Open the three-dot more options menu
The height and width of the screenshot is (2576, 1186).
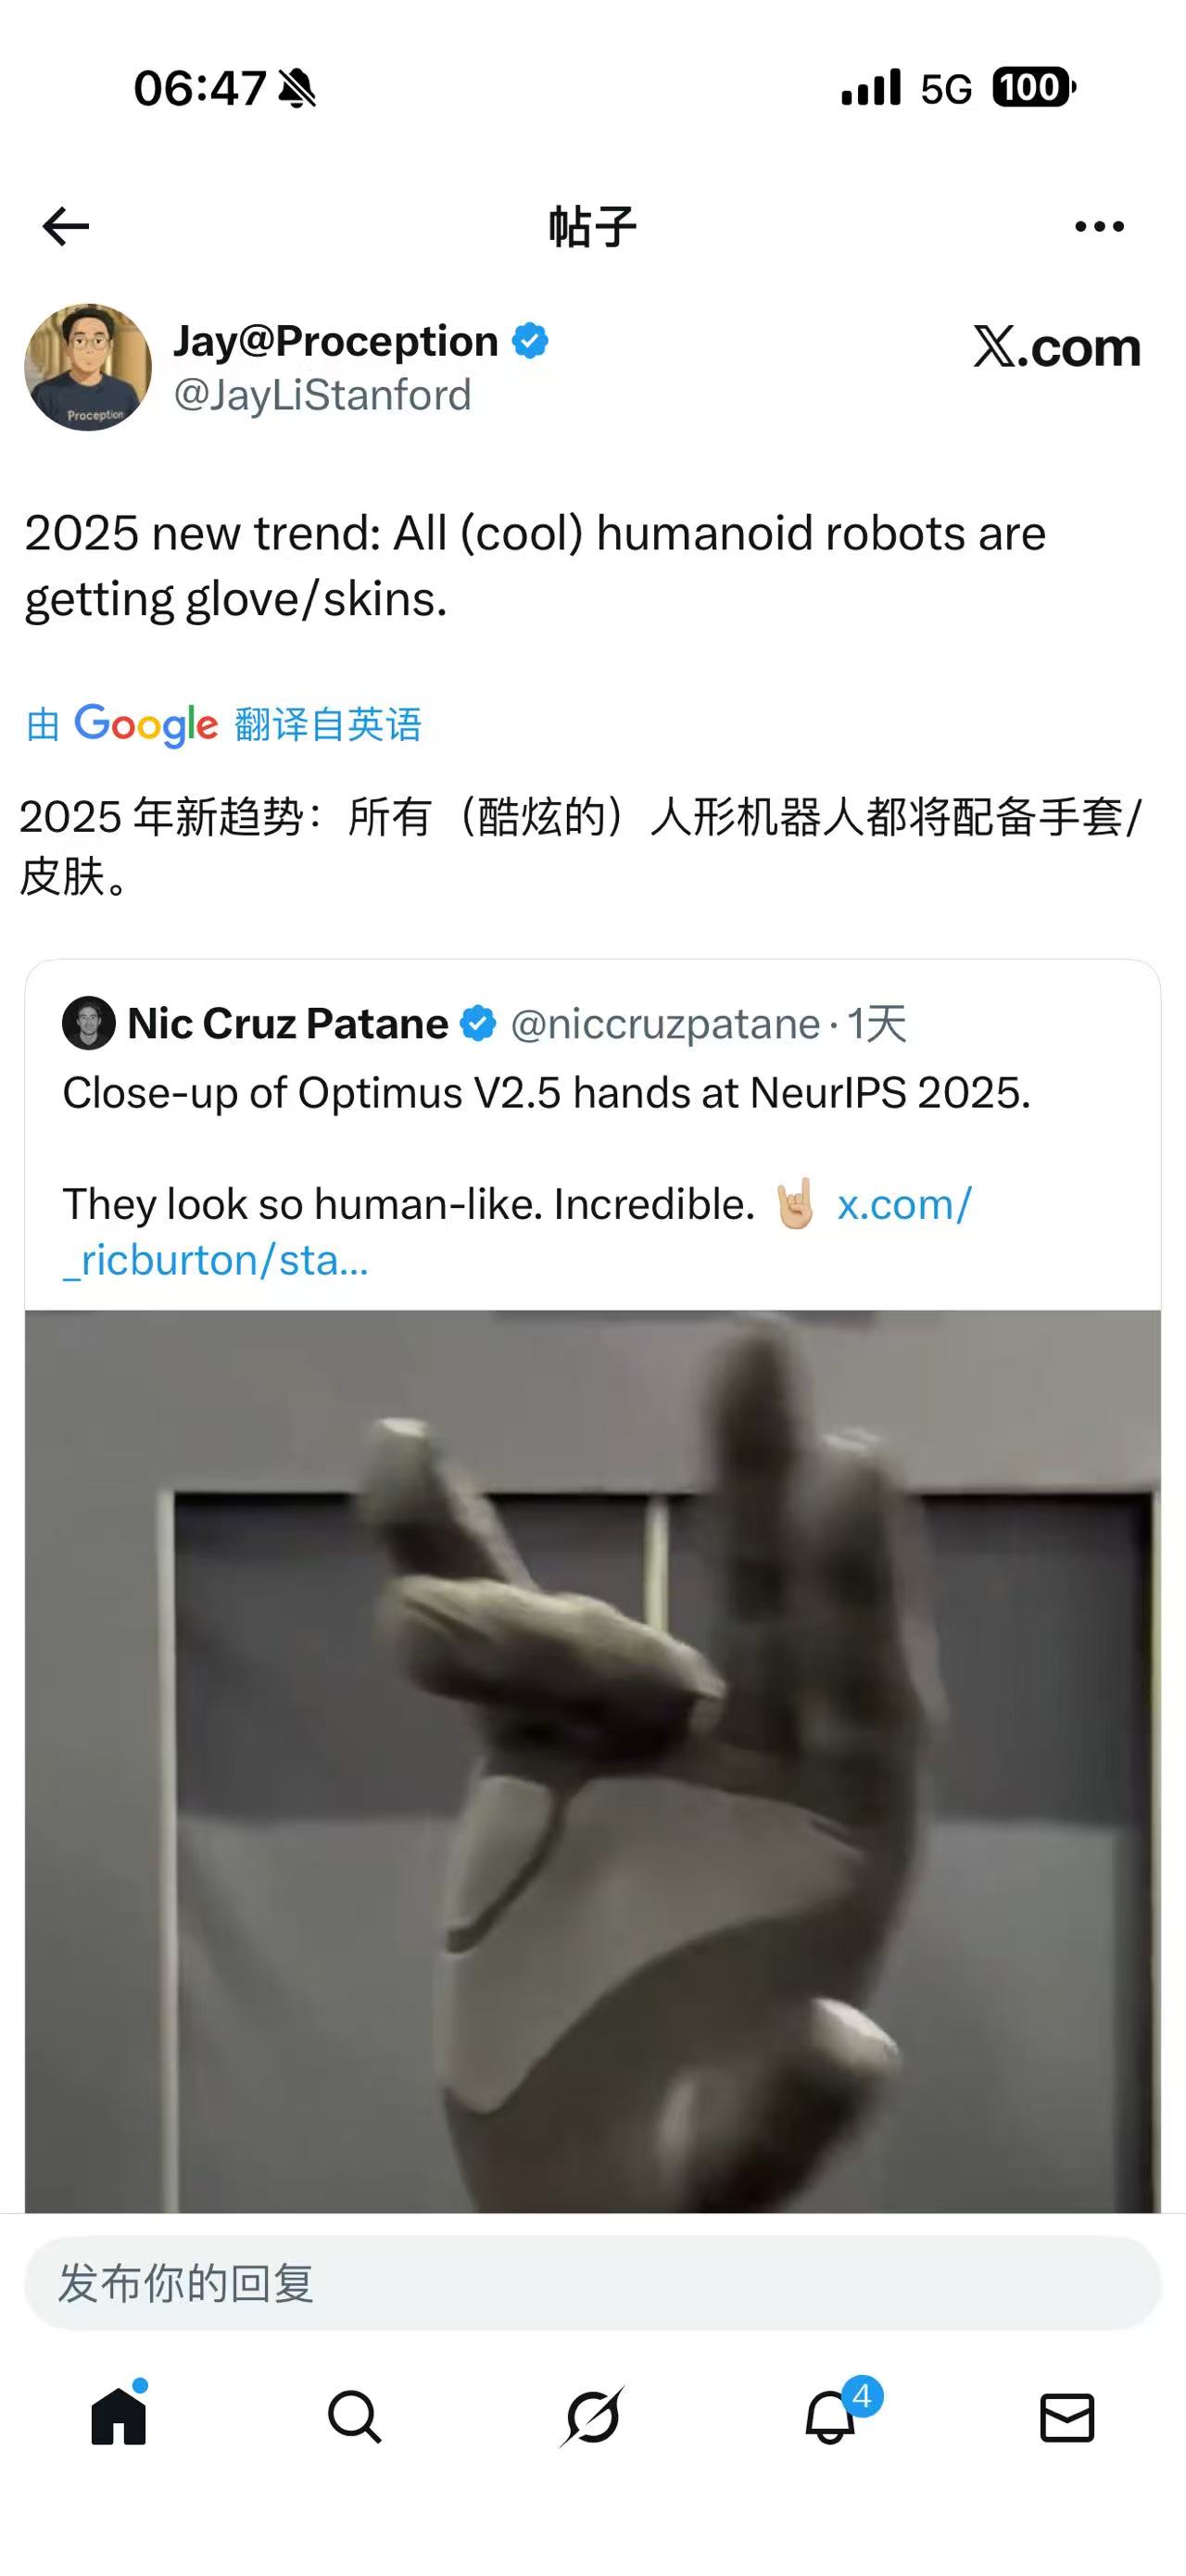1099,227
